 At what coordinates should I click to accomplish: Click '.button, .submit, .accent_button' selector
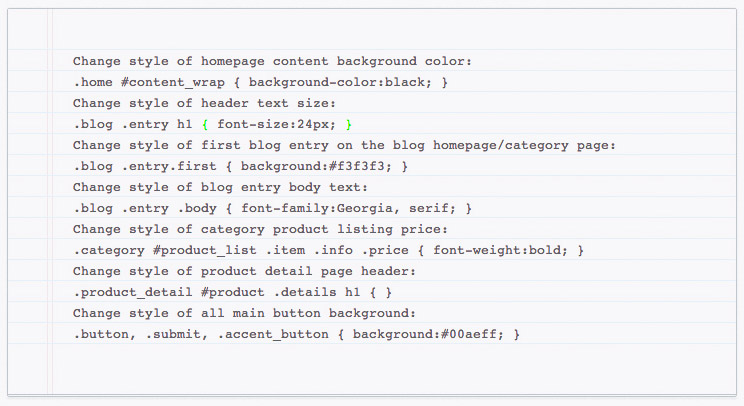click(x=201, y=334)
